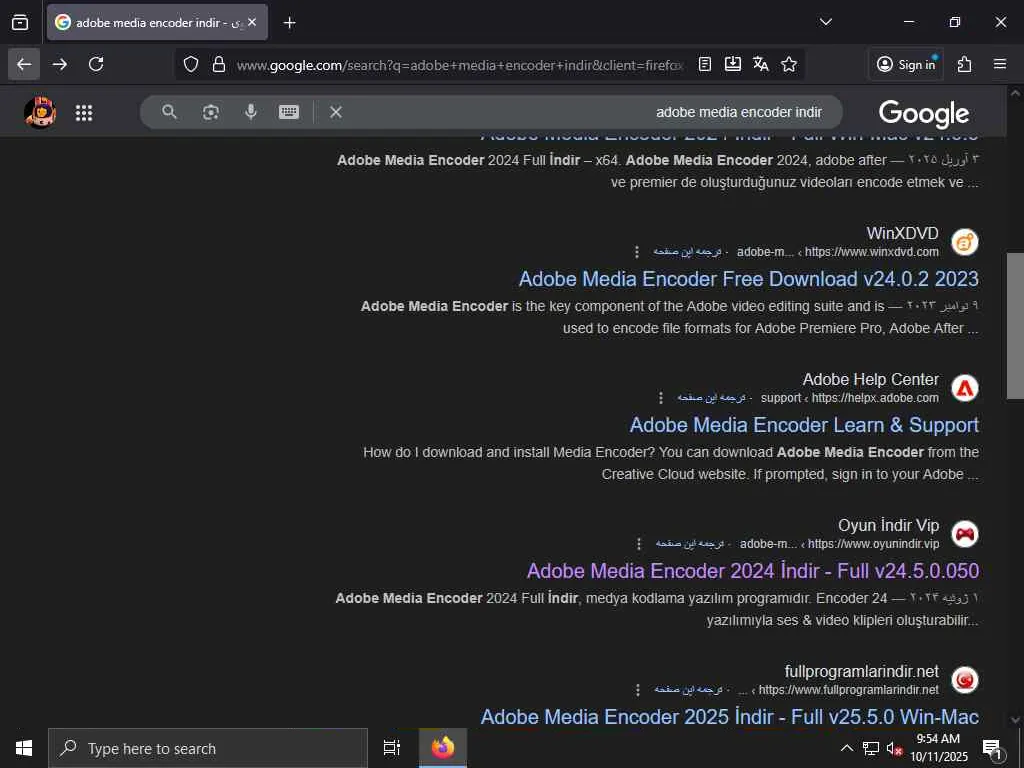1024x768 pixels.
Task: Translate the Adobe Help Center result page
Action: (x=711, y=398)
